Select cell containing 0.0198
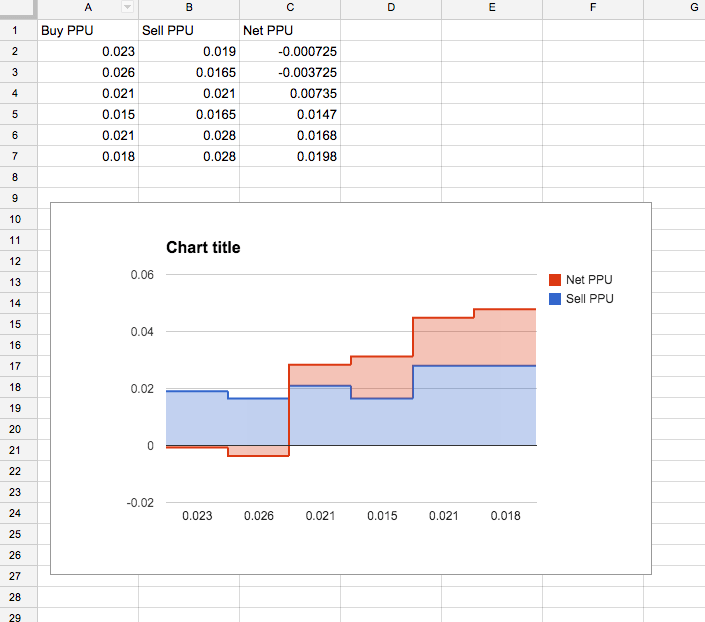 click(290, 156)
